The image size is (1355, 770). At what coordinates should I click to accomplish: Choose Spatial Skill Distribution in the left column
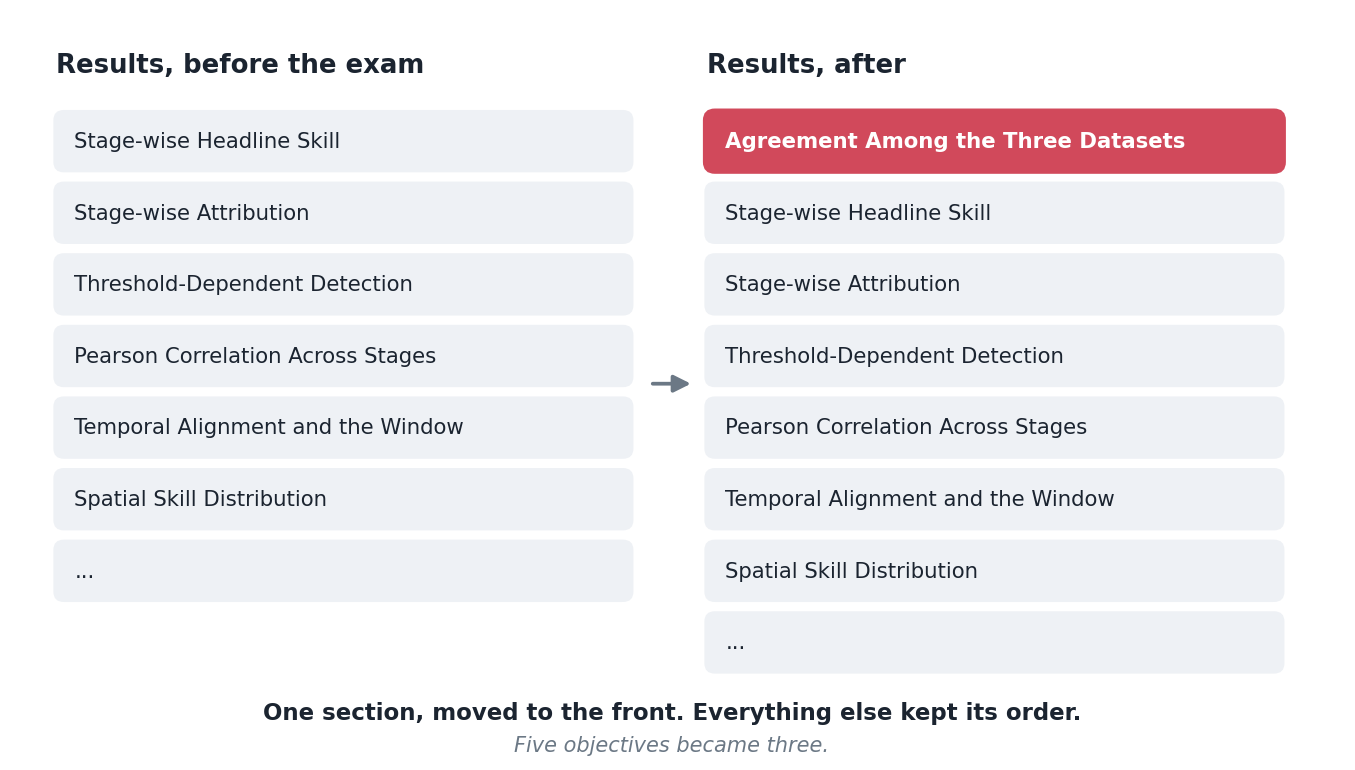coord(343,500)
